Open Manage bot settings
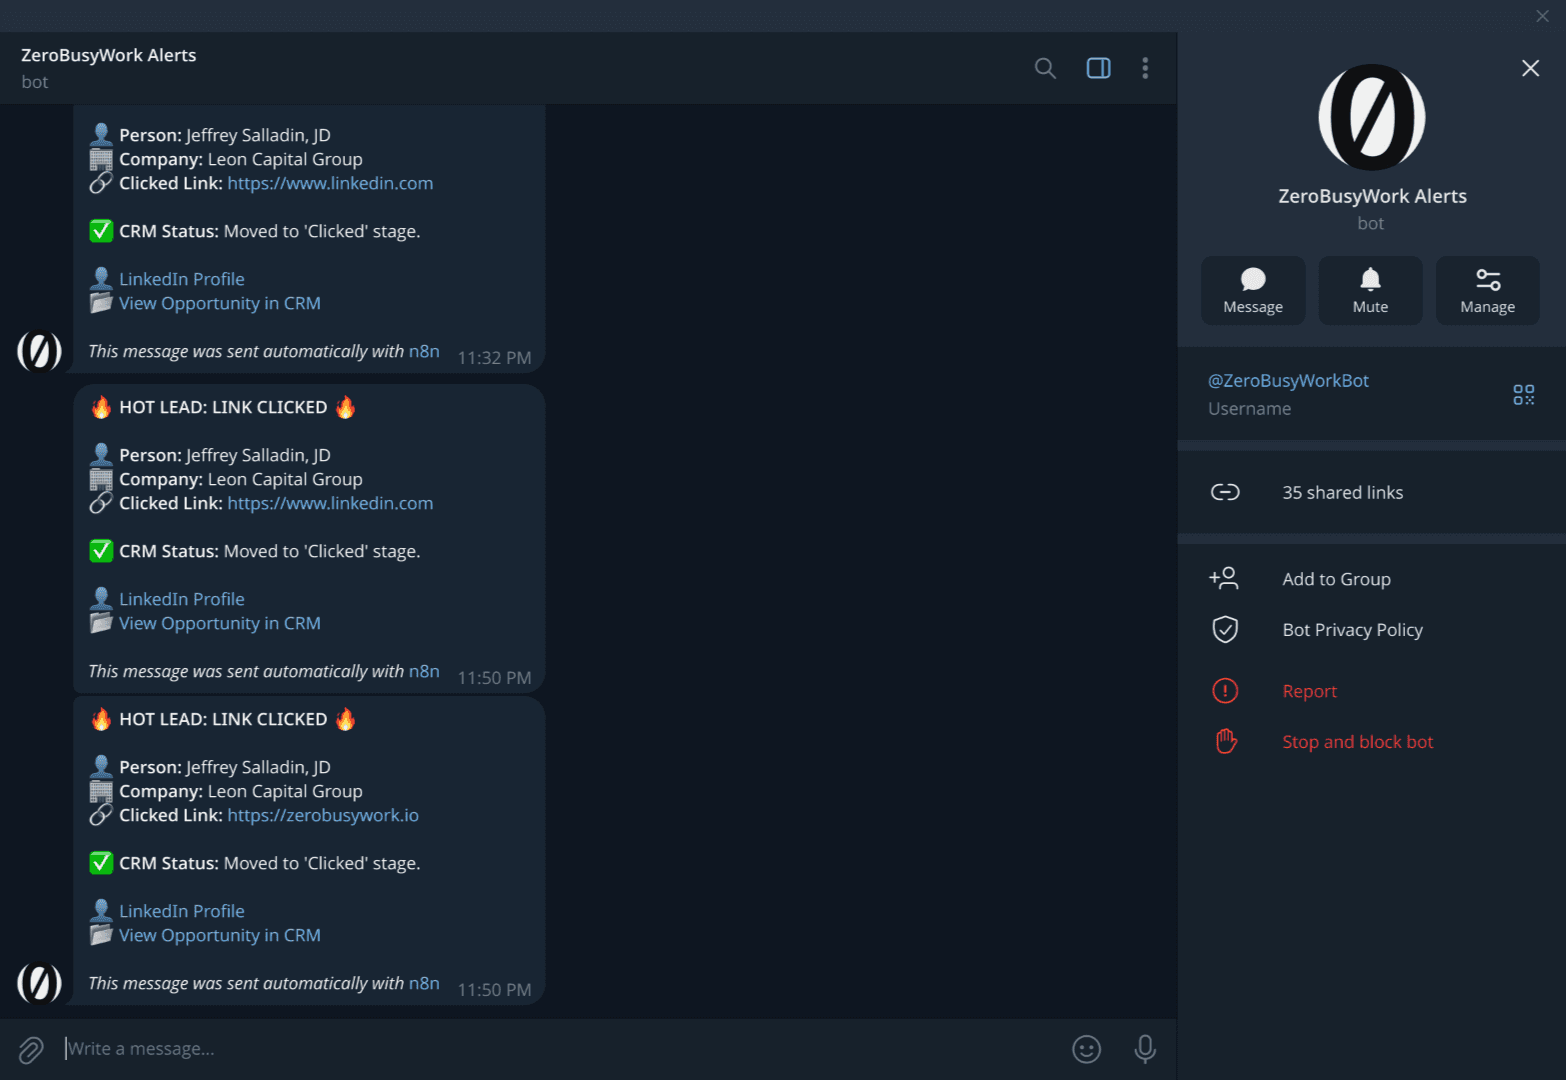Screen dimensions: 1566x1080 click(1487, 290)
